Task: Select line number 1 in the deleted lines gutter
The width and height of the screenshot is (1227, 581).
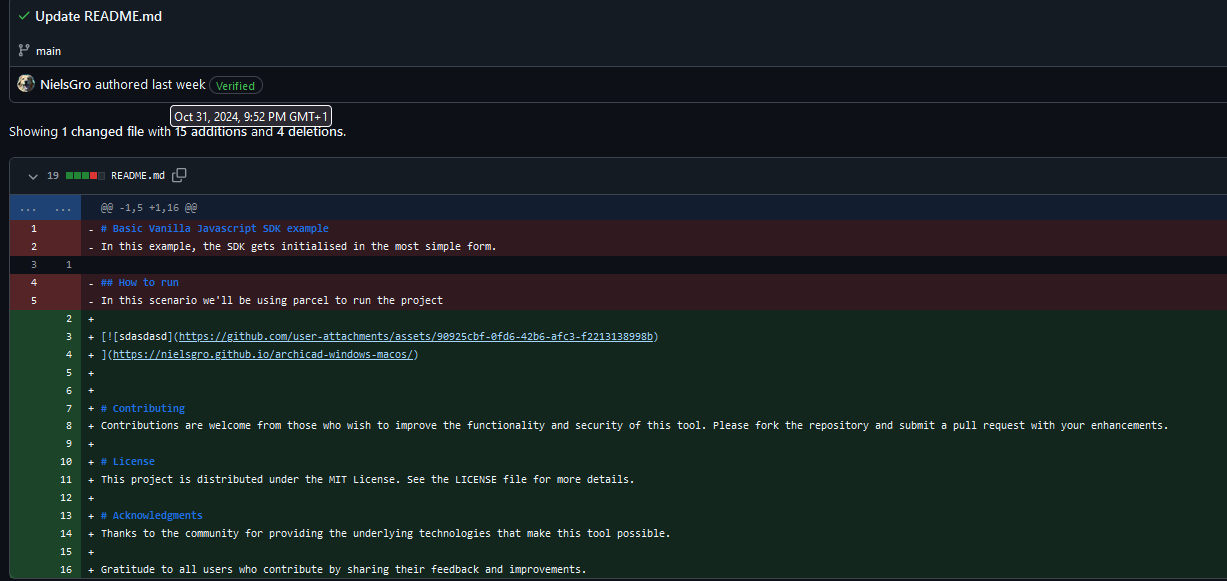Action: tap(33, 228)
